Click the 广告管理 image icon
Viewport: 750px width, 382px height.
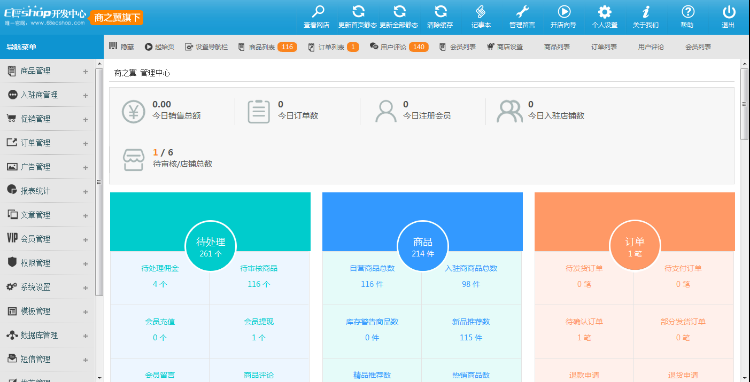12,167
